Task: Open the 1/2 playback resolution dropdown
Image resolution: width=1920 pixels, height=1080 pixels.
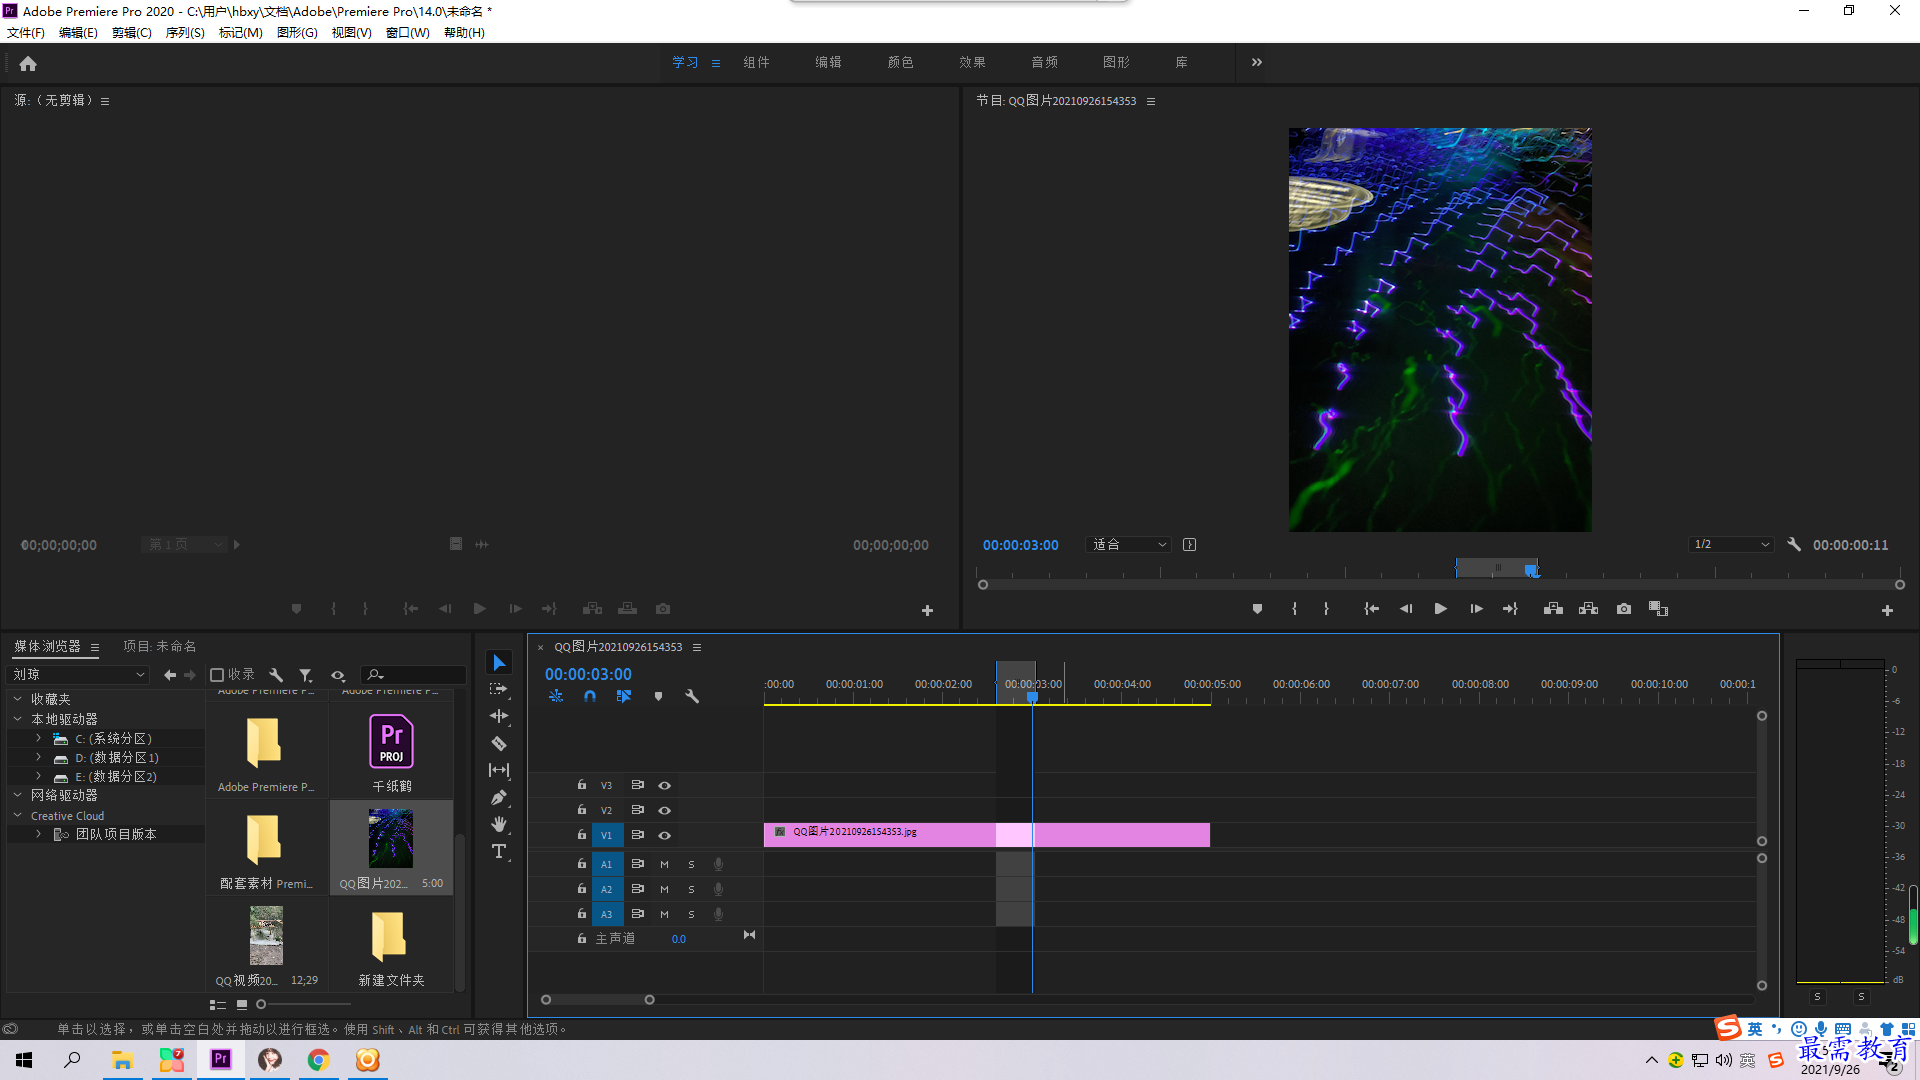Action: pyautogui.click(x=1731, y=545)
